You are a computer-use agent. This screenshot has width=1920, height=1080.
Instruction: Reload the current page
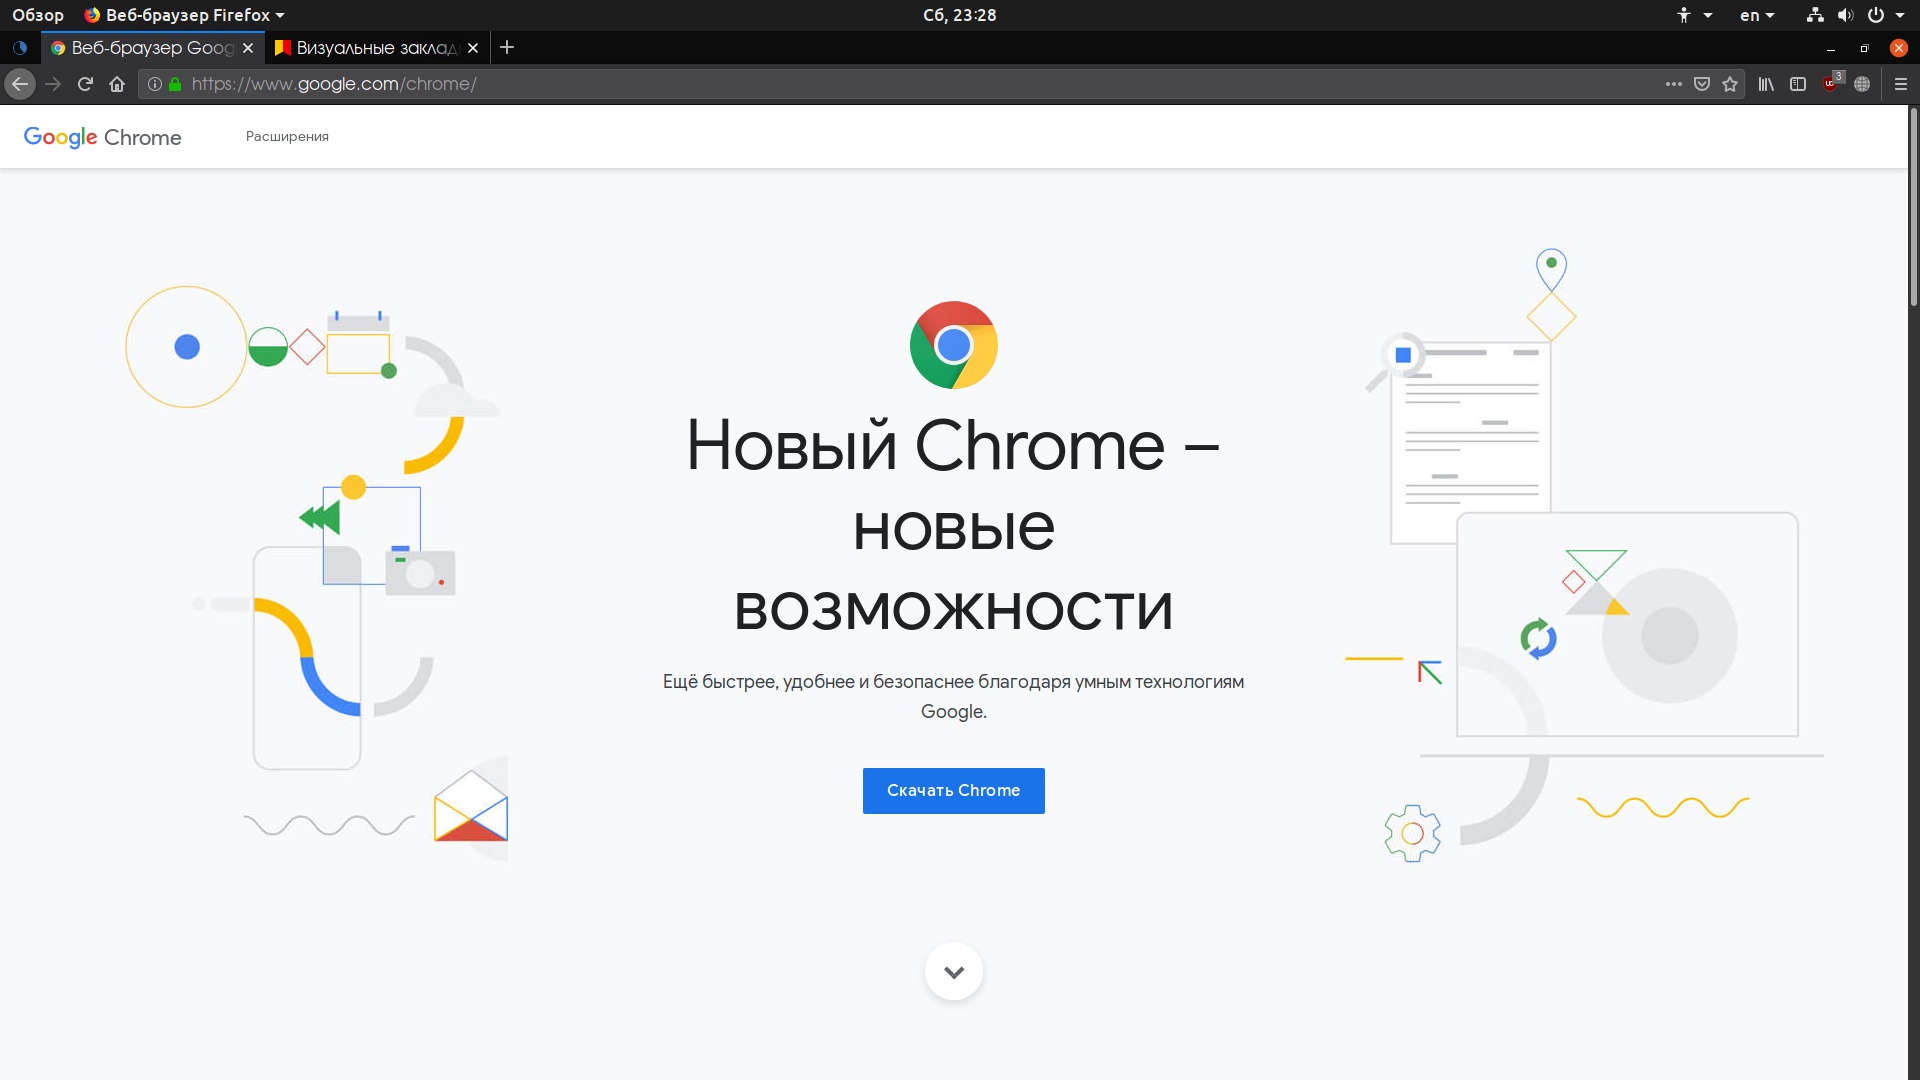pos(85,84)
